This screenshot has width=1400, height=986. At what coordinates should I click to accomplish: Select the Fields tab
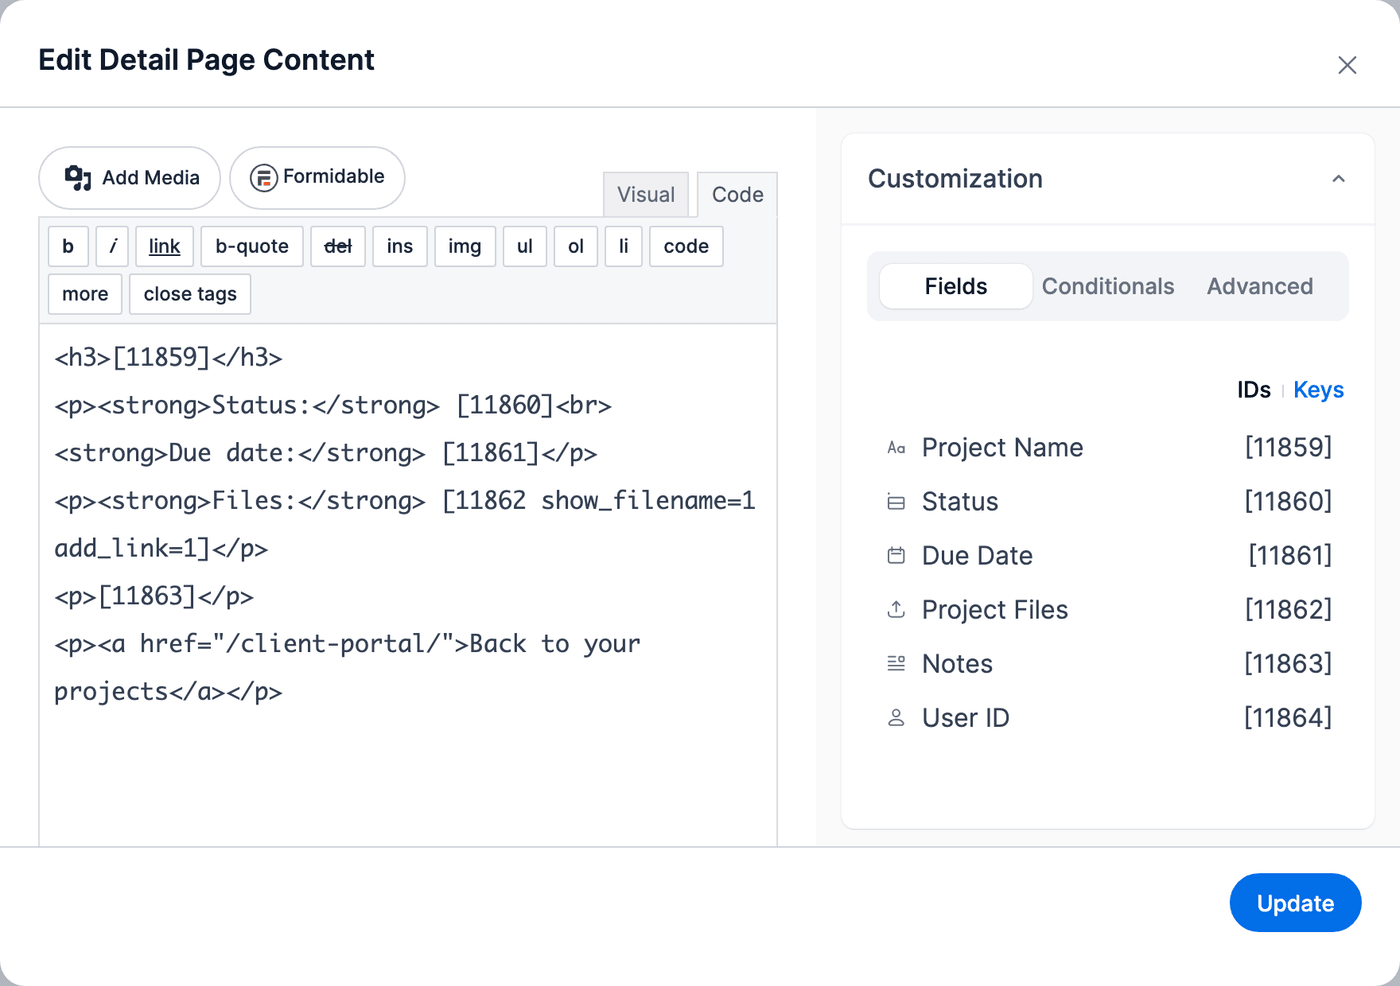tap(956, 286)
